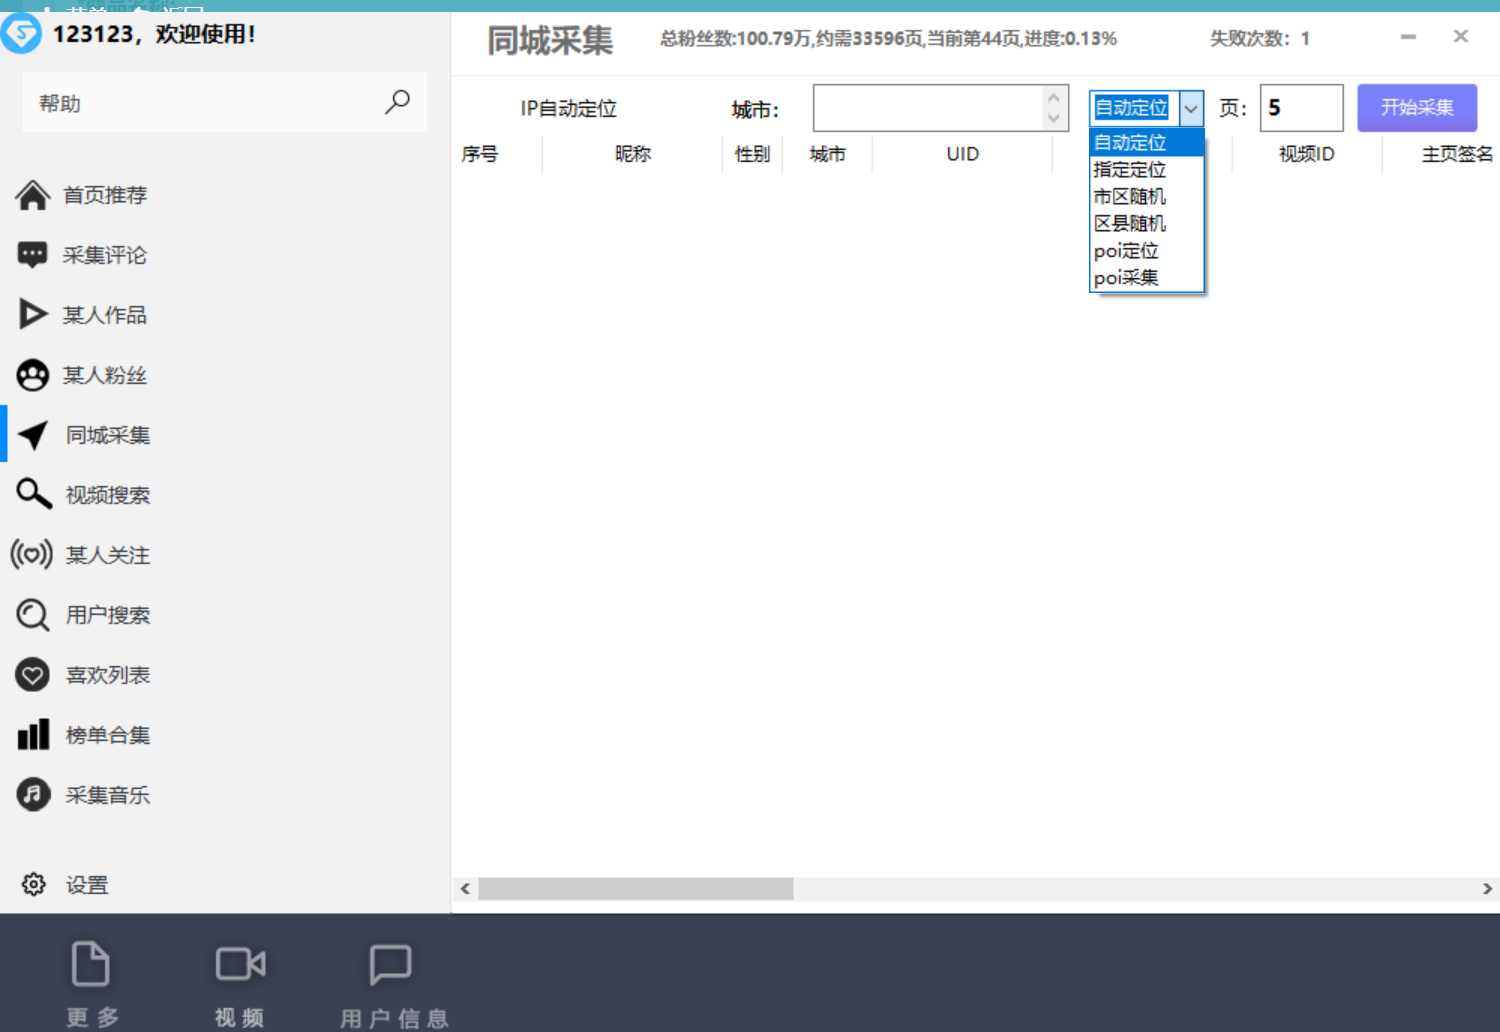Collapse the location mode dropdown arrow
The width and height of the screenshot is (1500, 1032).
coord(1191,108)
